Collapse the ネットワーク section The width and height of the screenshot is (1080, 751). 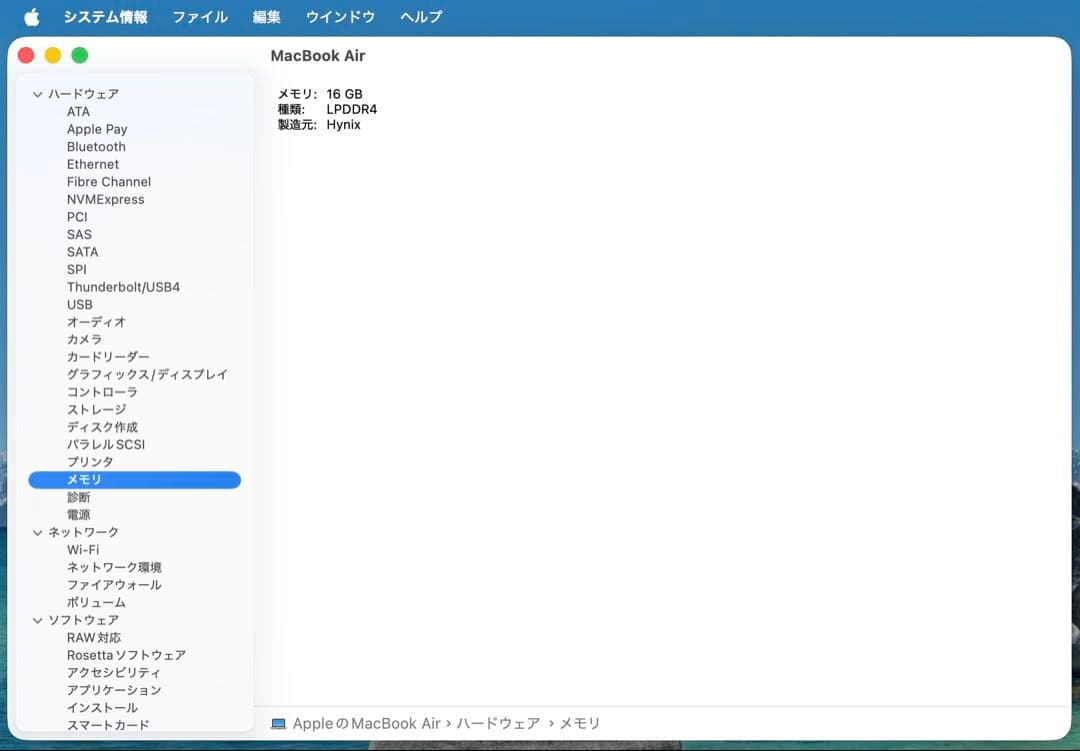[x=38, y=532]
